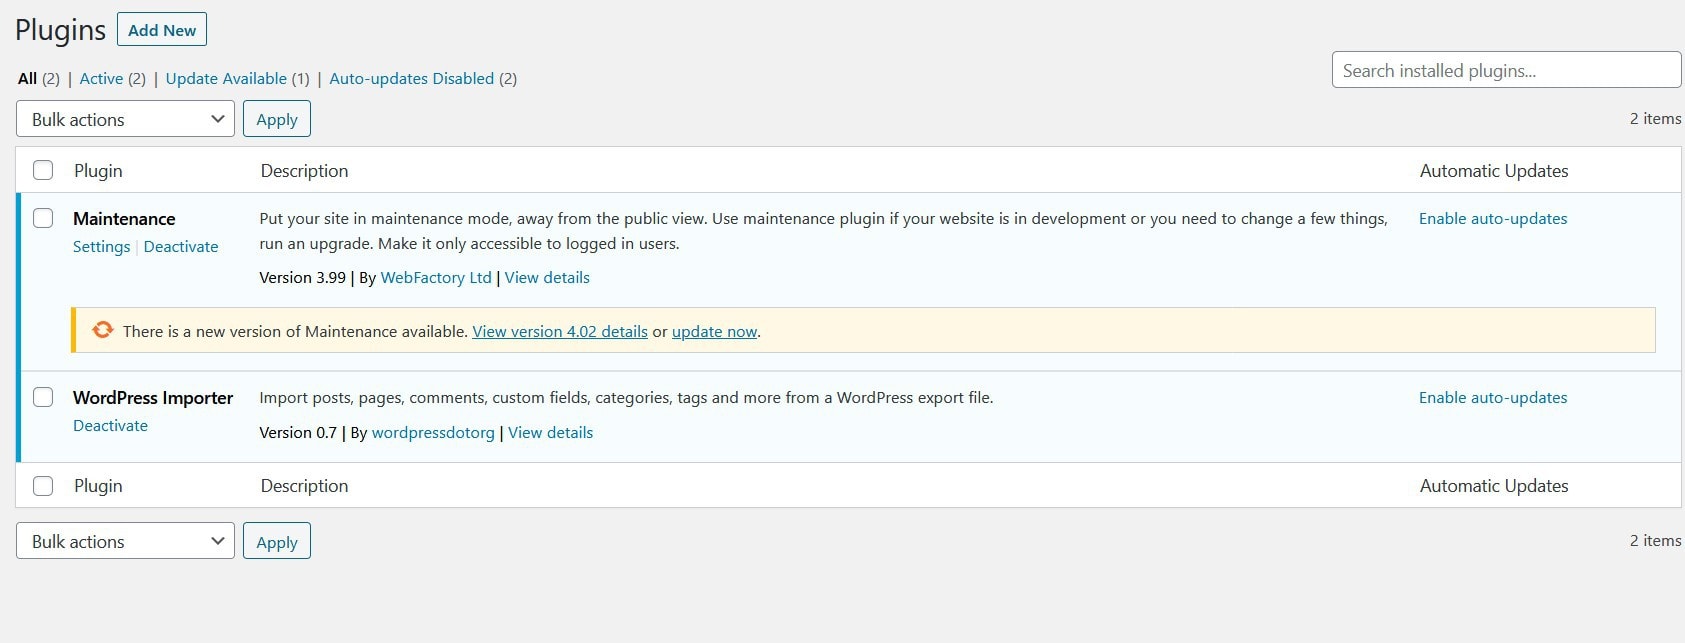
Task: Open View version 4.02 details link
Action: point(560,332)
